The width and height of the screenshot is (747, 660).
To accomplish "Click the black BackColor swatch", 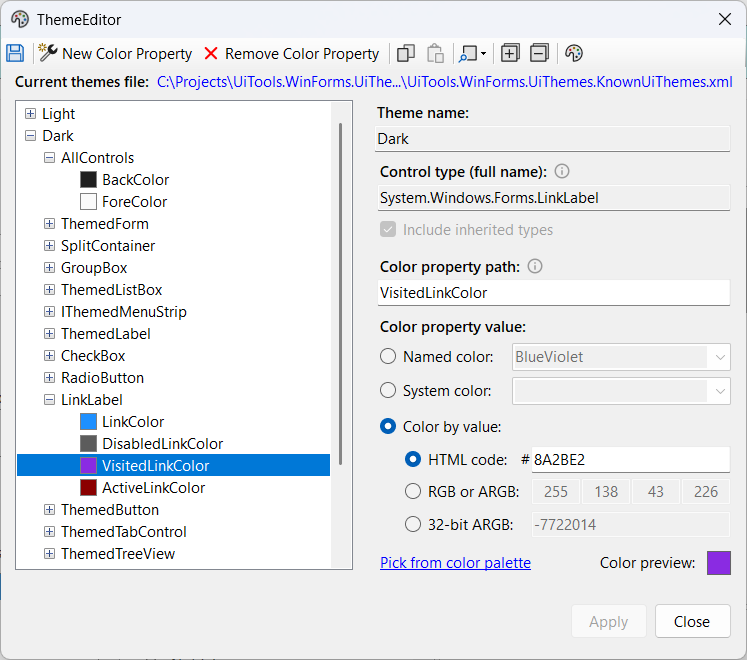I will point(88,180).
